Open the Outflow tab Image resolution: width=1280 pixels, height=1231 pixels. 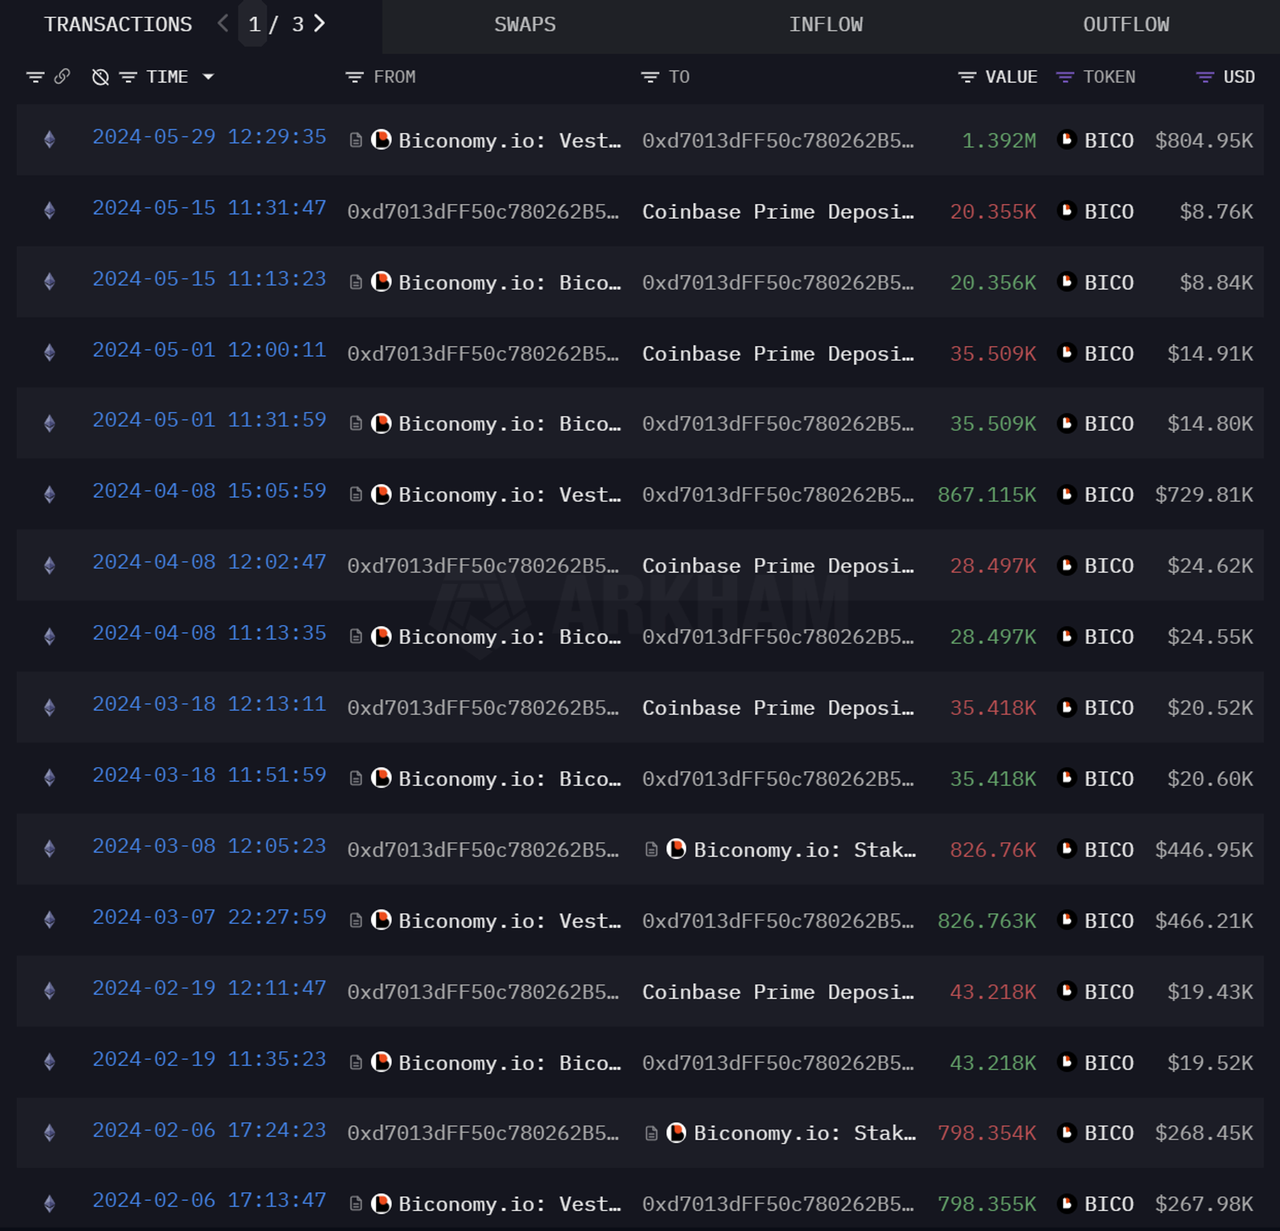pyautogui.click(x=1126, y=25)
